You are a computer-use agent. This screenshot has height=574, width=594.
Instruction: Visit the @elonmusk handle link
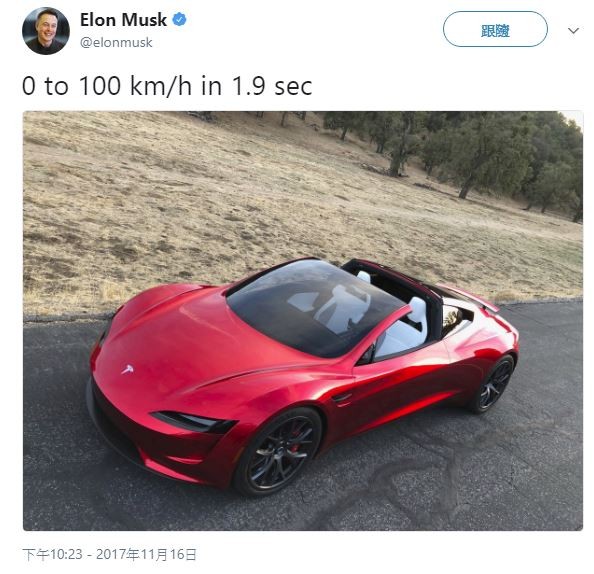point(116,42)
